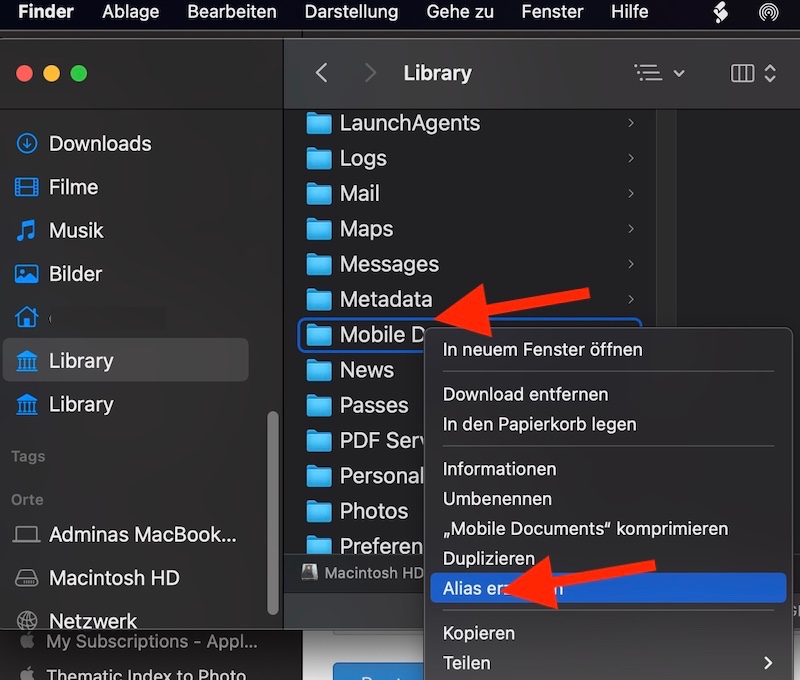Image resolution: width=800 pixels, height=680 pixels.
Task: Choose Umbenennen from the context menu
Action: click(497, 499)
